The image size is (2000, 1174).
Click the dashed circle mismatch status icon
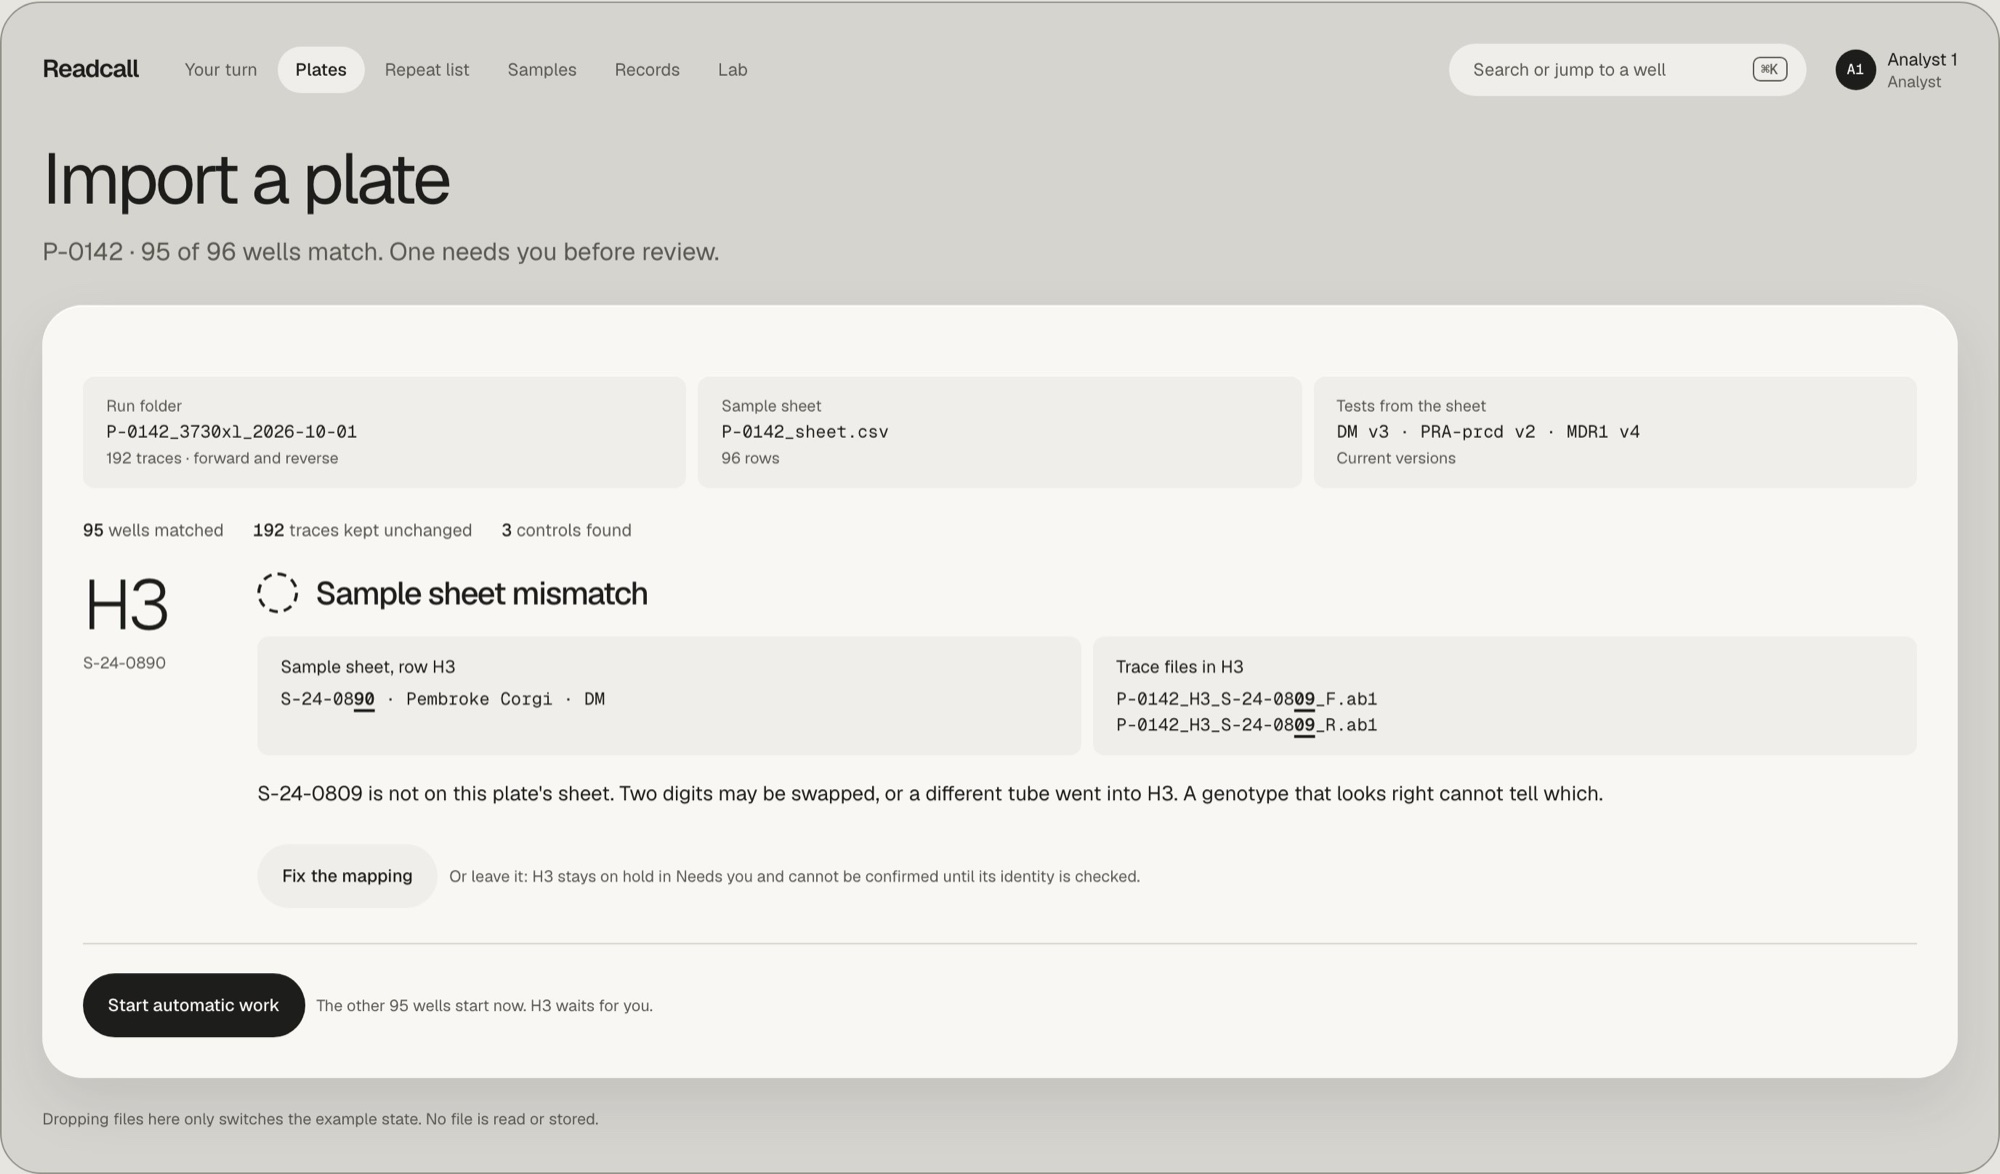(x=277, y=593)
